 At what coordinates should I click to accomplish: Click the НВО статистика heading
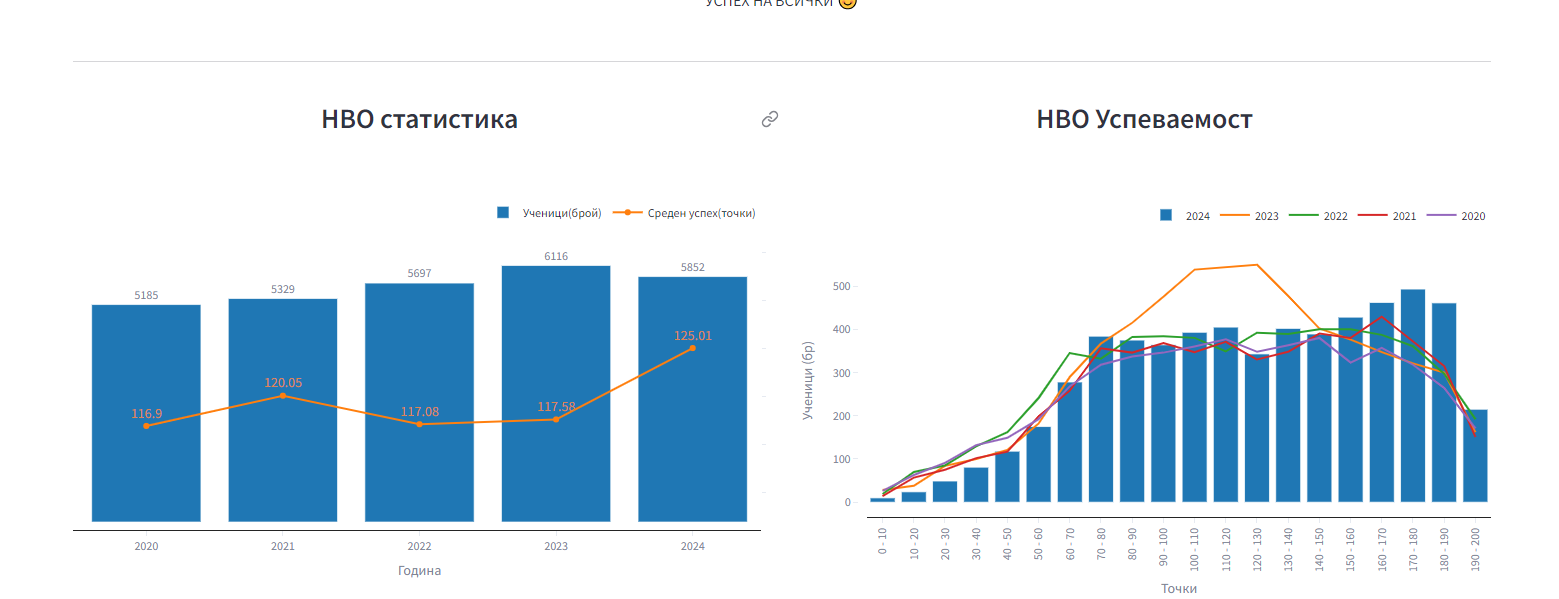point(419,120)
